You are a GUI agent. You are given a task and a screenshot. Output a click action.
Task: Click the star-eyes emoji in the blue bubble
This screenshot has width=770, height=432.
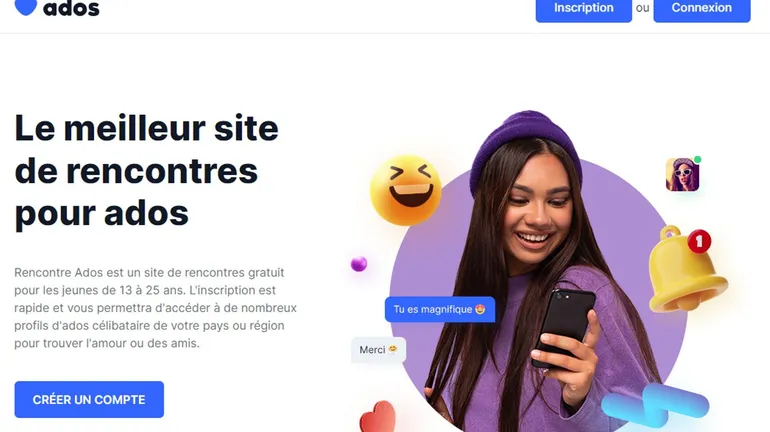pyautogui.click(x=480, y=309)
